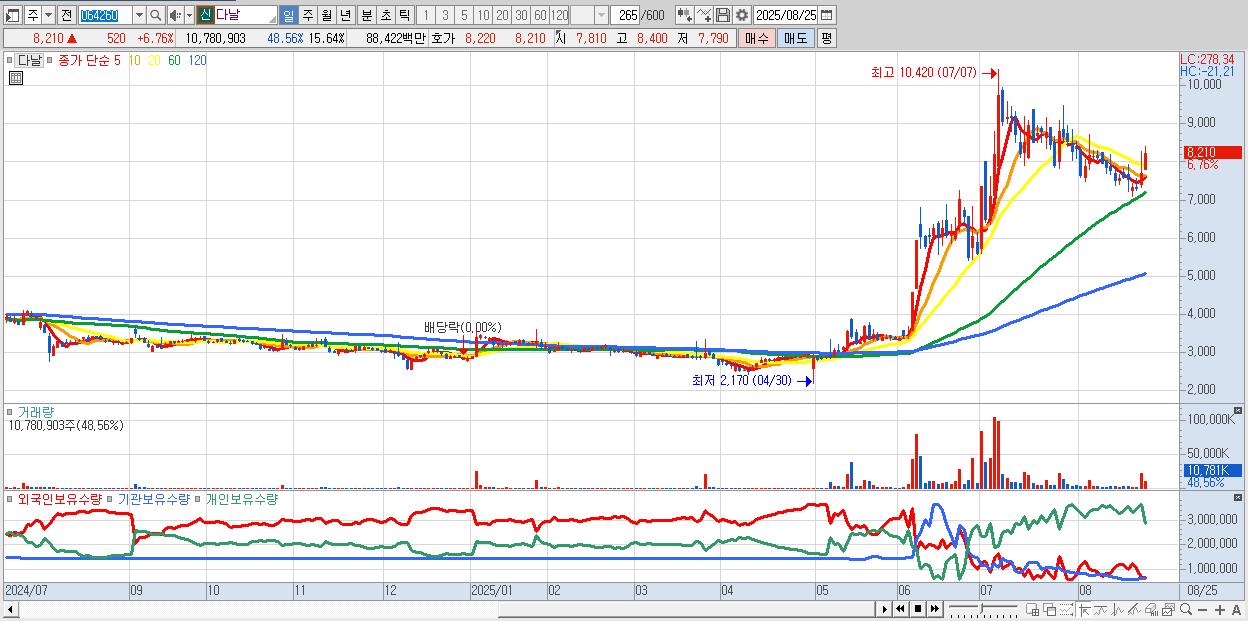The width and height of the screenshot is (1248, 621).
Task: Click the speaker sound icon in toolbar
Action: (174, 15)
